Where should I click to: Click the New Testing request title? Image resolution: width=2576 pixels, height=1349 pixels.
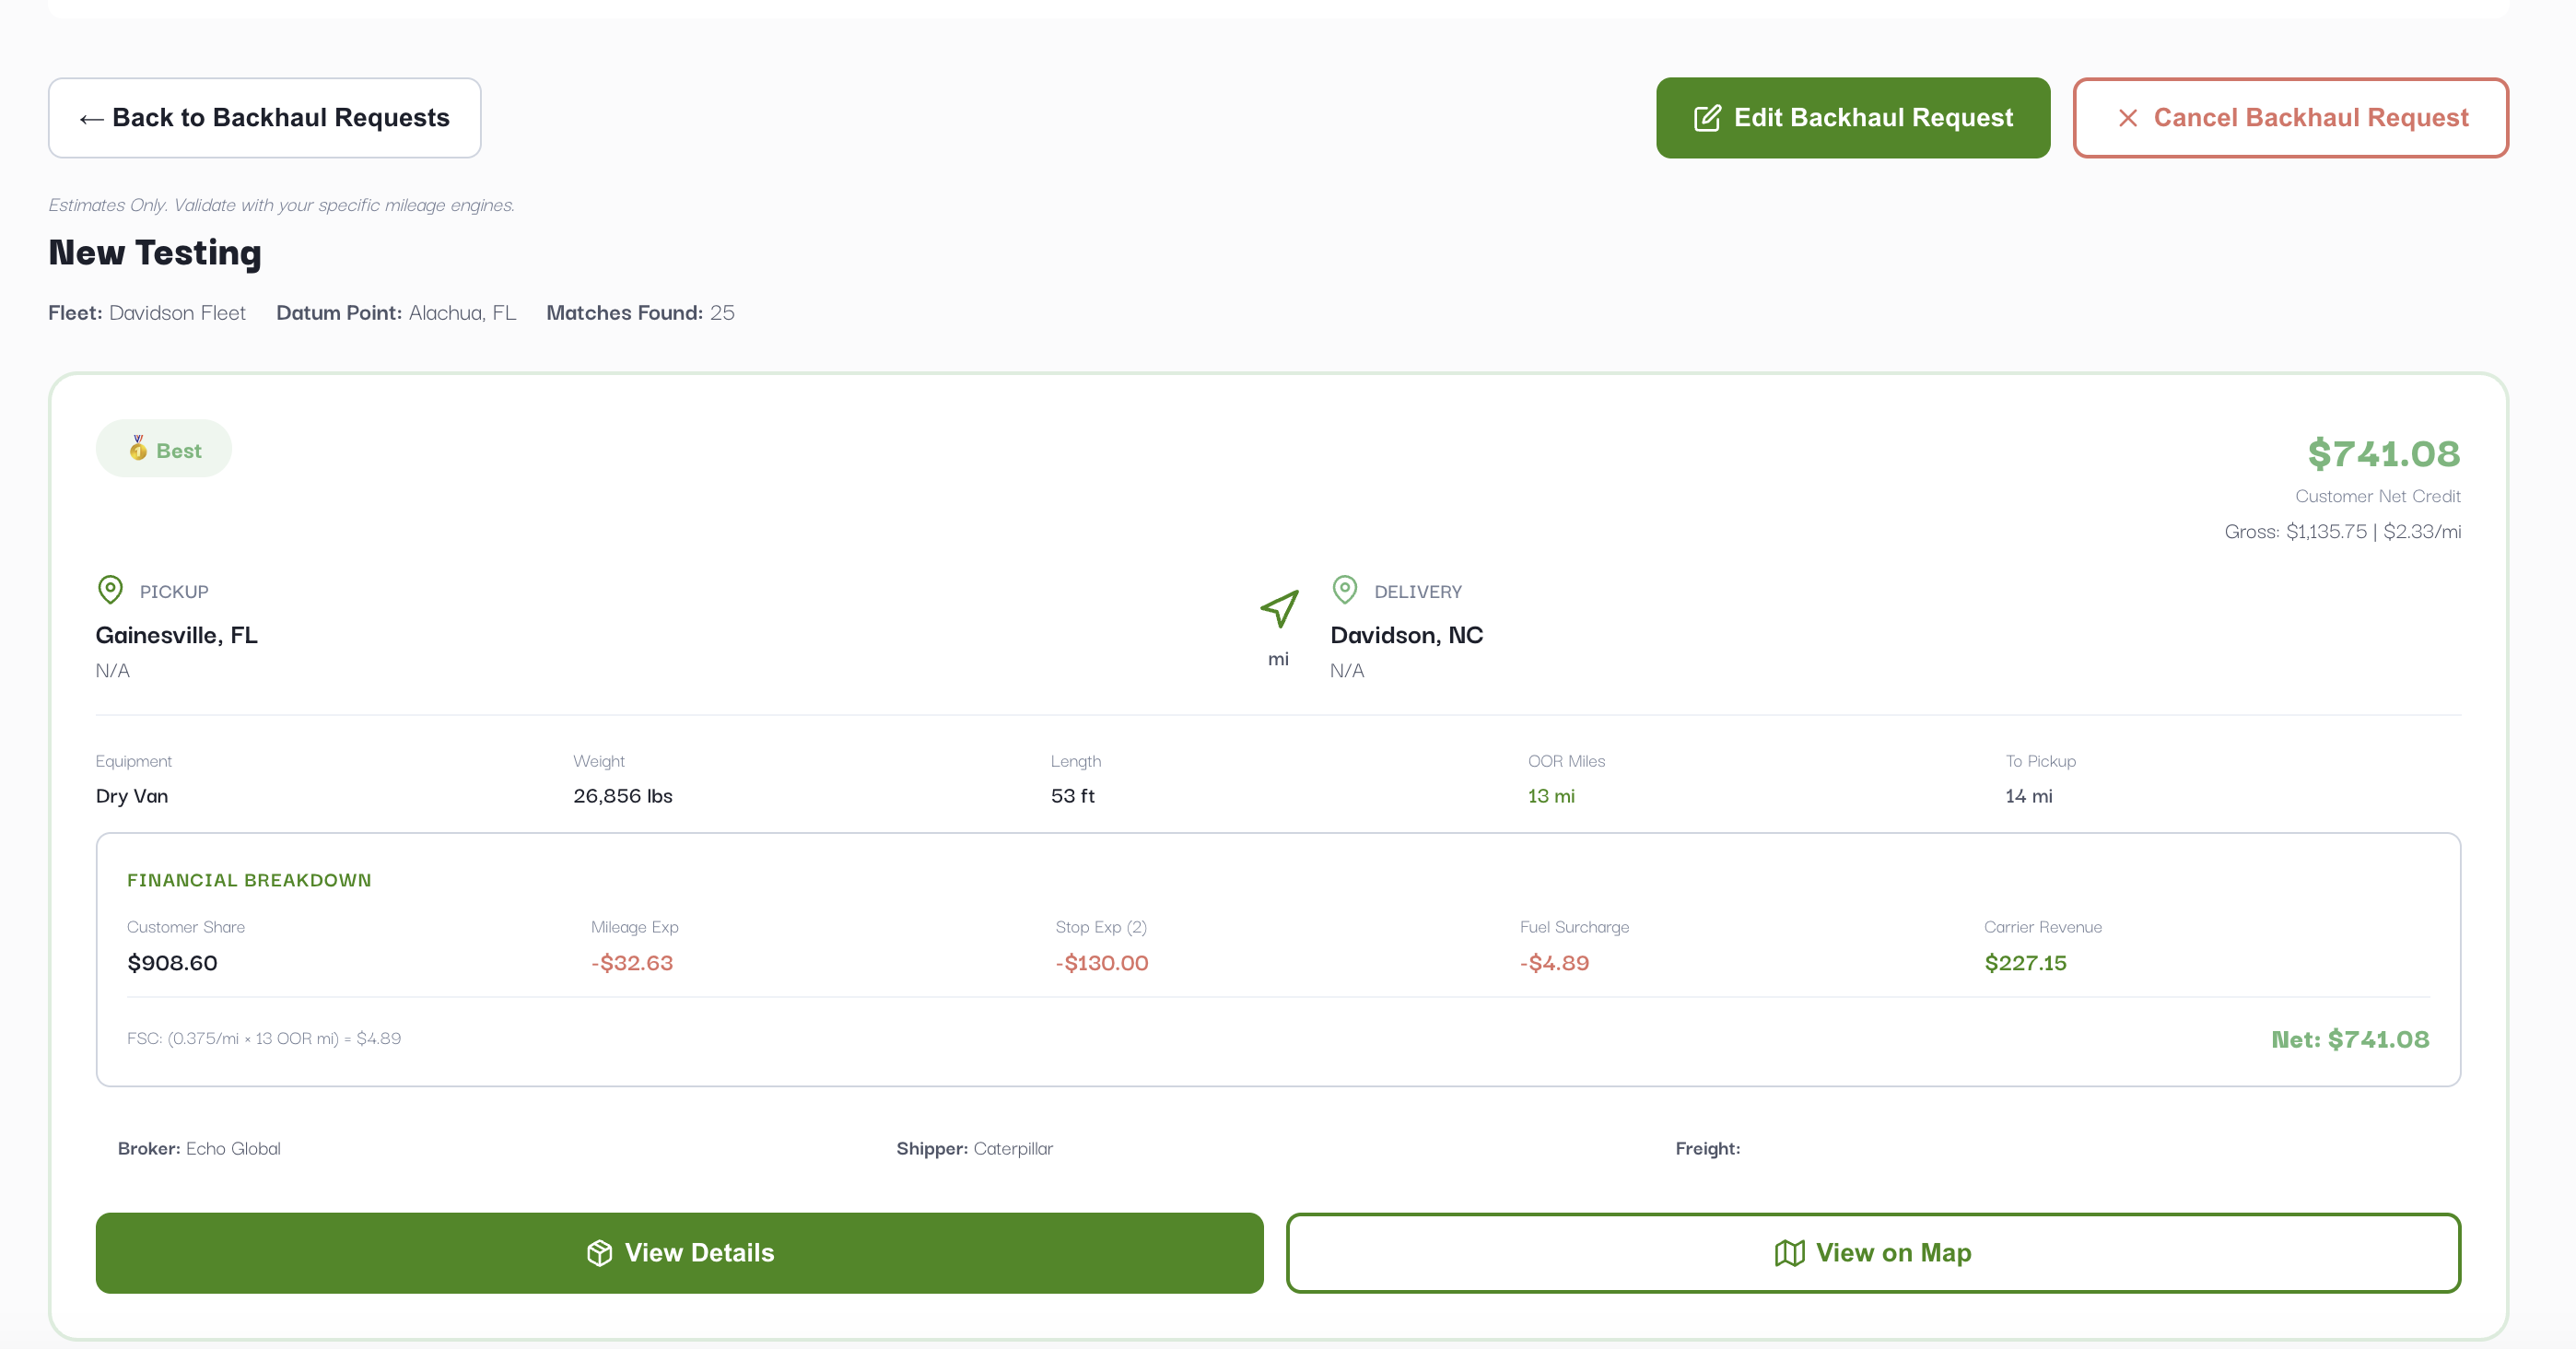tap(155, 253)
